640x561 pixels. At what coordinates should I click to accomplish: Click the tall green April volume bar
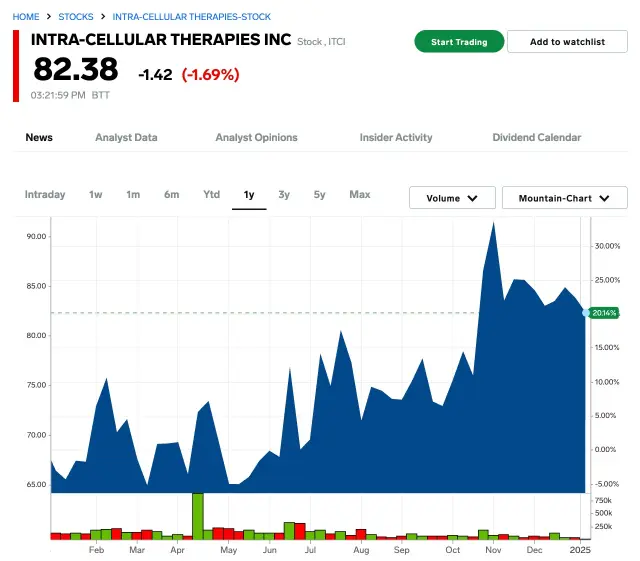(198, 515)
